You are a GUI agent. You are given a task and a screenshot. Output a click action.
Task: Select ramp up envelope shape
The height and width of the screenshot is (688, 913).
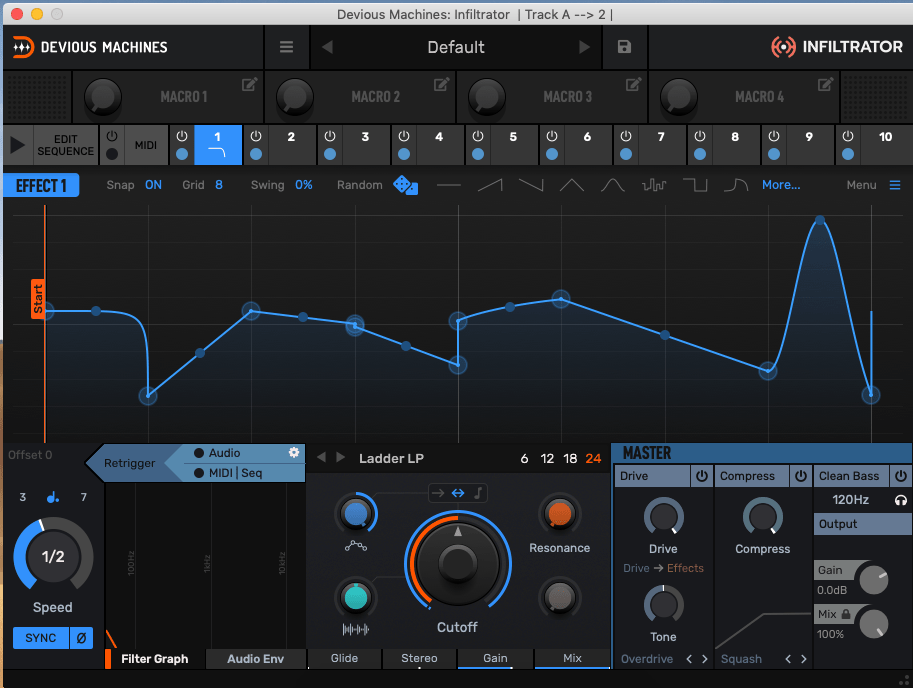point(490,186)
